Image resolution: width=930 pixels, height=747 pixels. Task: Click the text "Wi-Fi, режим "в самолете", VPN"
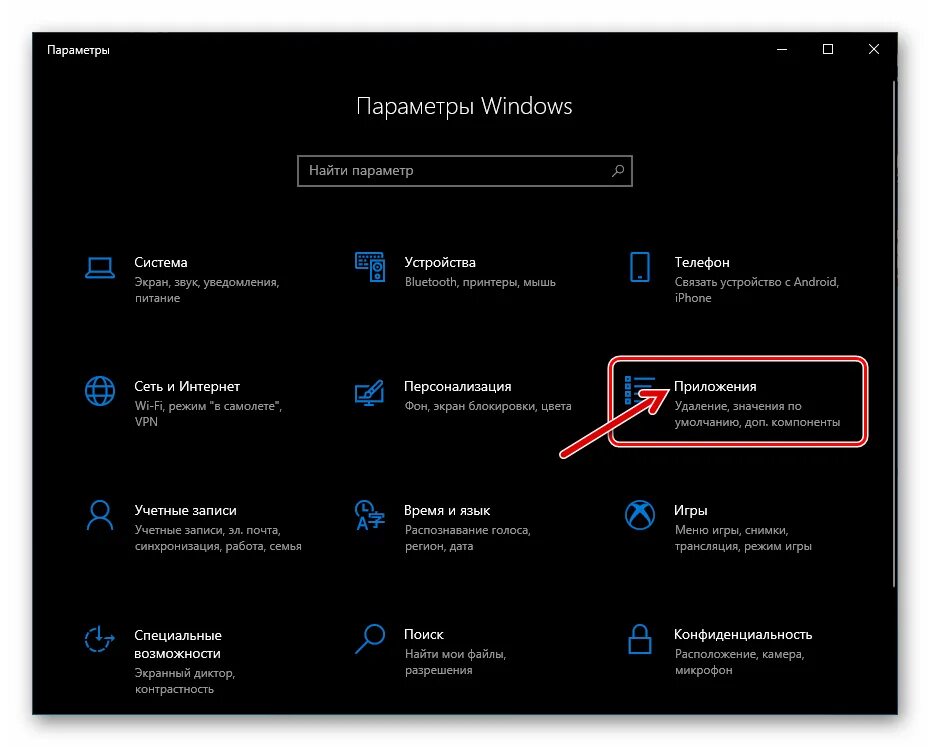208,414
